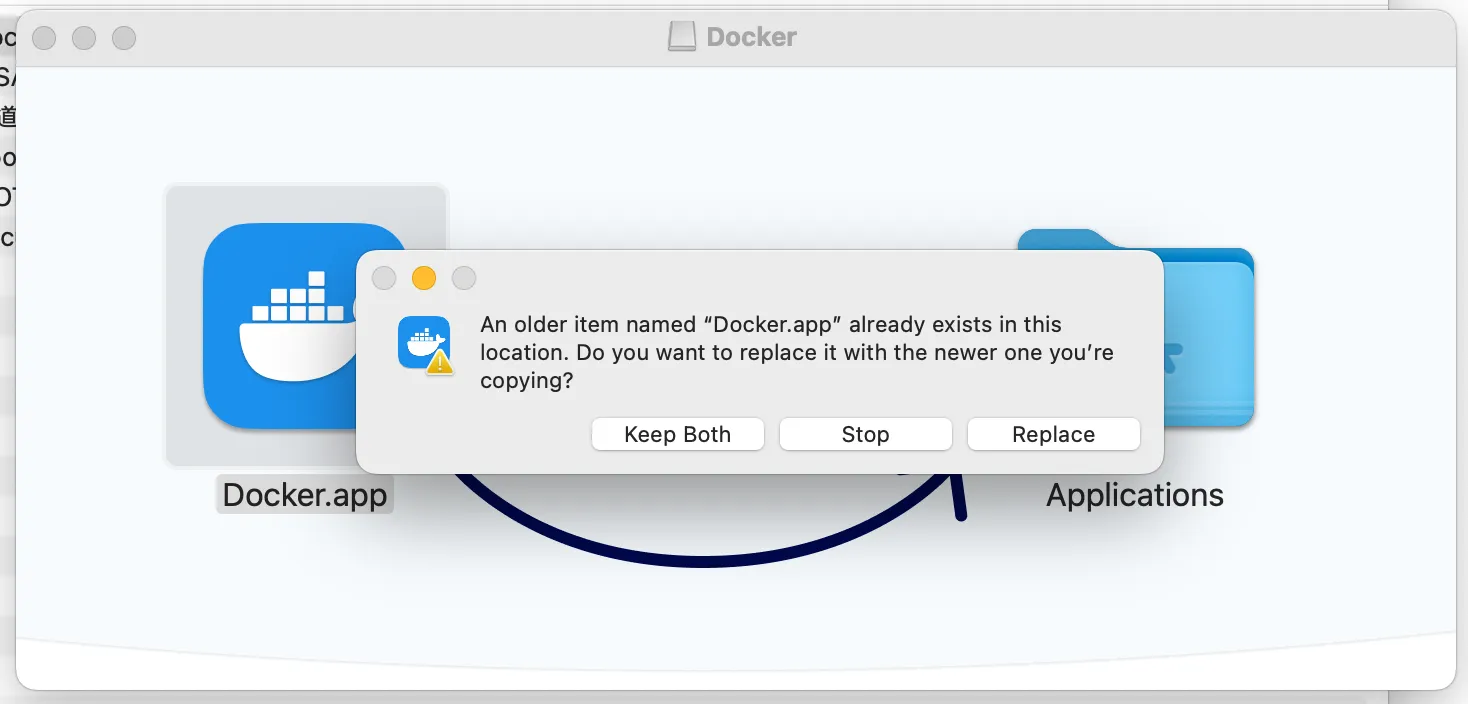Click the Docker window title text
The height and width of the screenshot is (704, 1468).
(751, 37)
